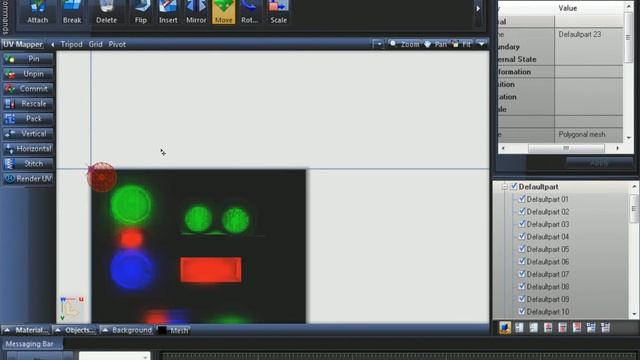640x360 pixels.
Task: Activate the Pan view tool
Action: pos(436,44)
